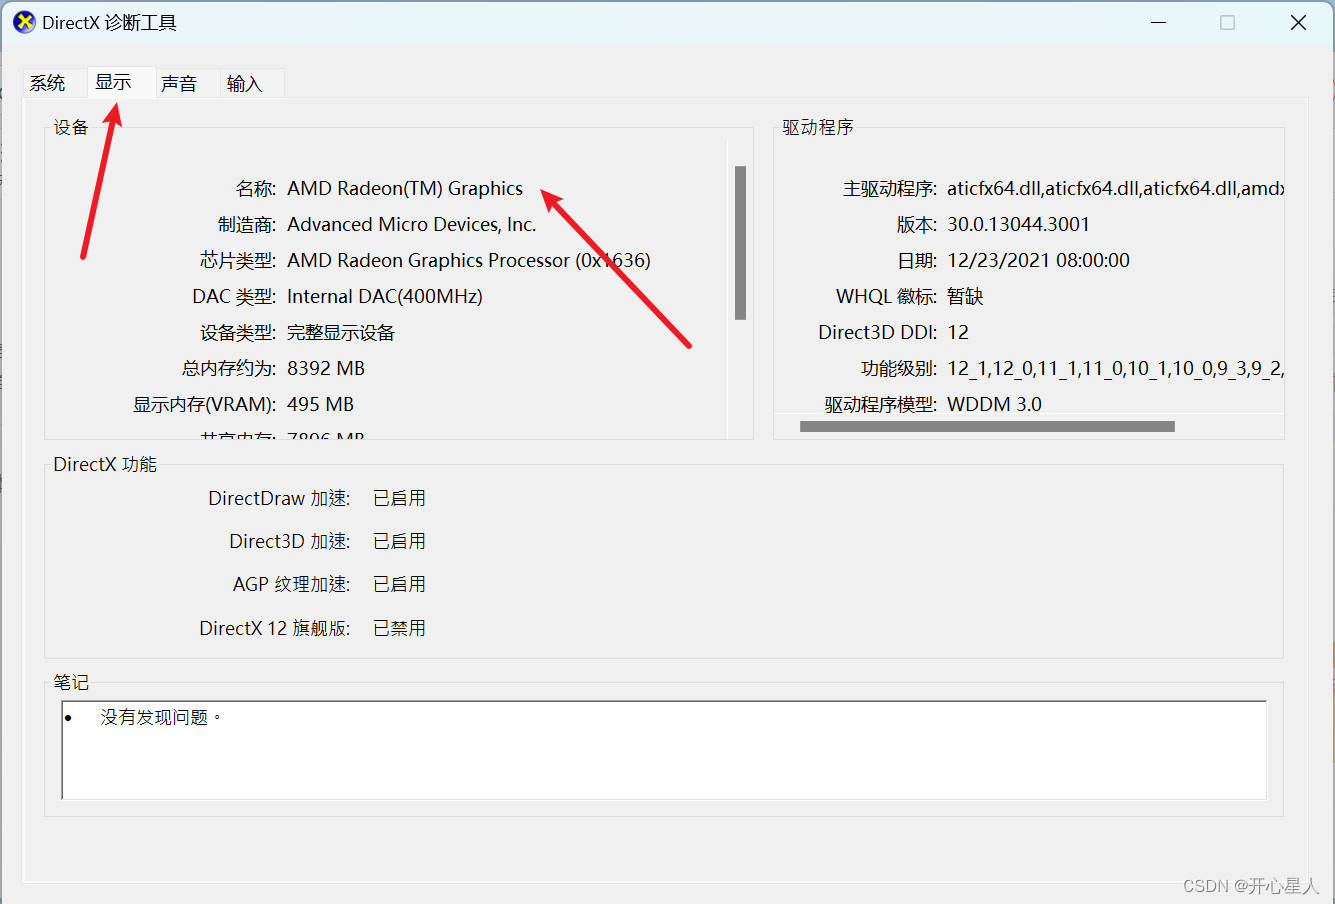Select DirectX 12 旗舰版 status '已禁用'
The height and width of the screenshot is (904, 1335).
(x=400, y=629)
